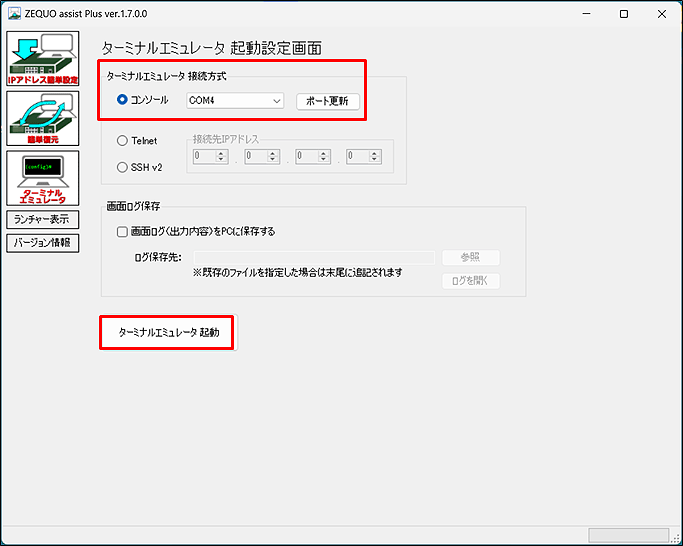Click the easy restore (簡単復元) icon
This screenshot has height=546, width=683.
[43, 118]
